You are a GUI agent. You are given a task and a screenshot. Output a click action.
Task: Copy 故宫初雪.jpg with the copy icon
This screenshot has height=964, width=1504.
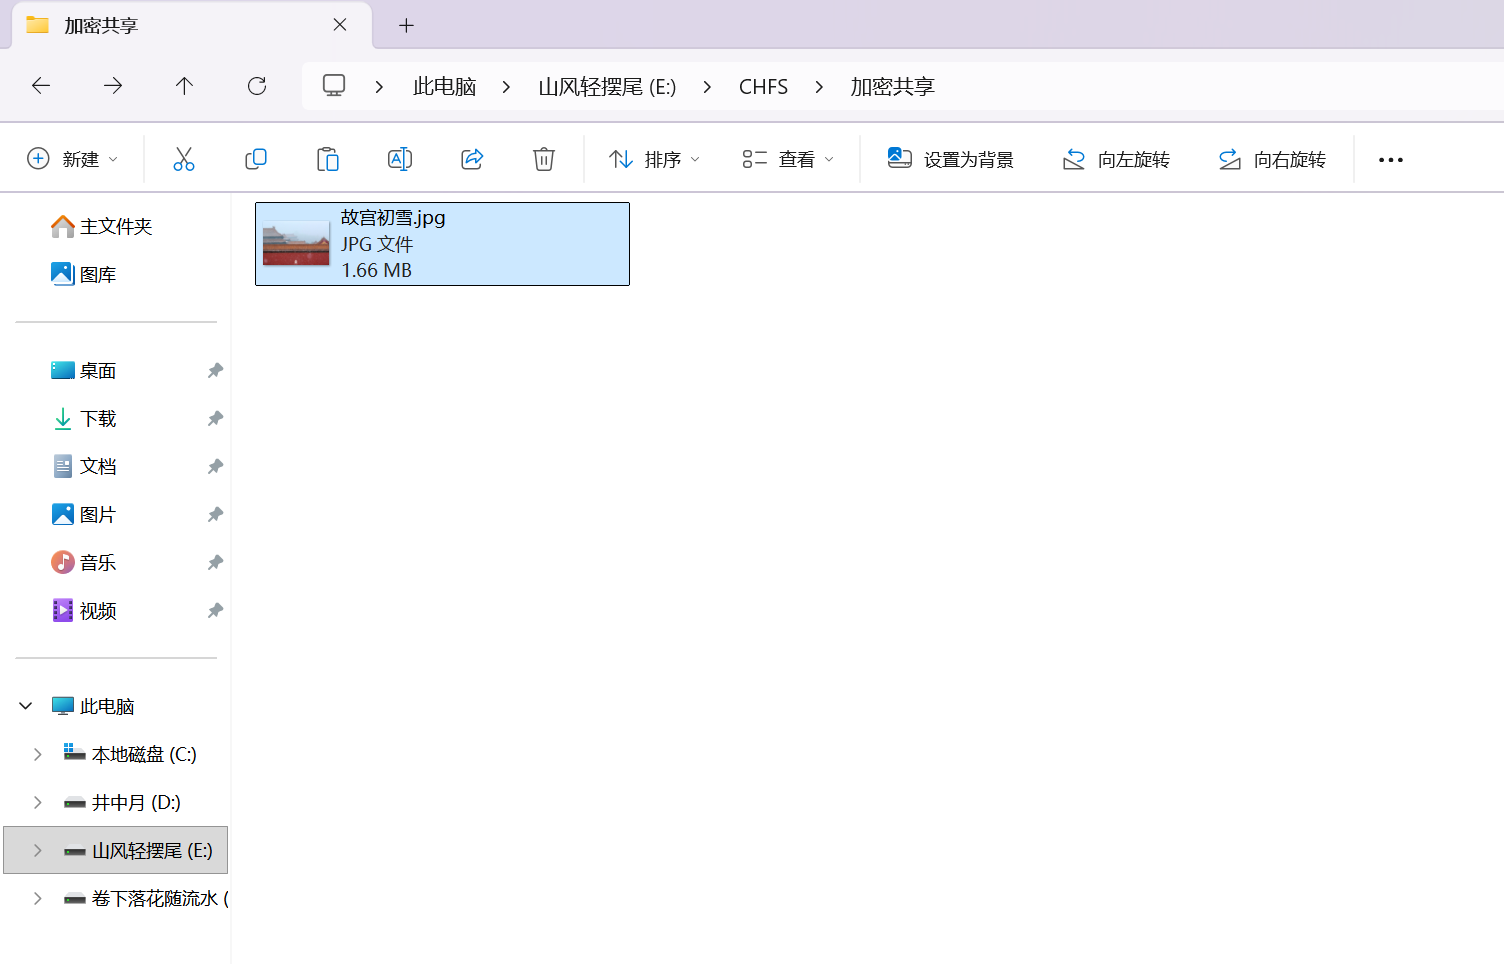pos(256,158)
